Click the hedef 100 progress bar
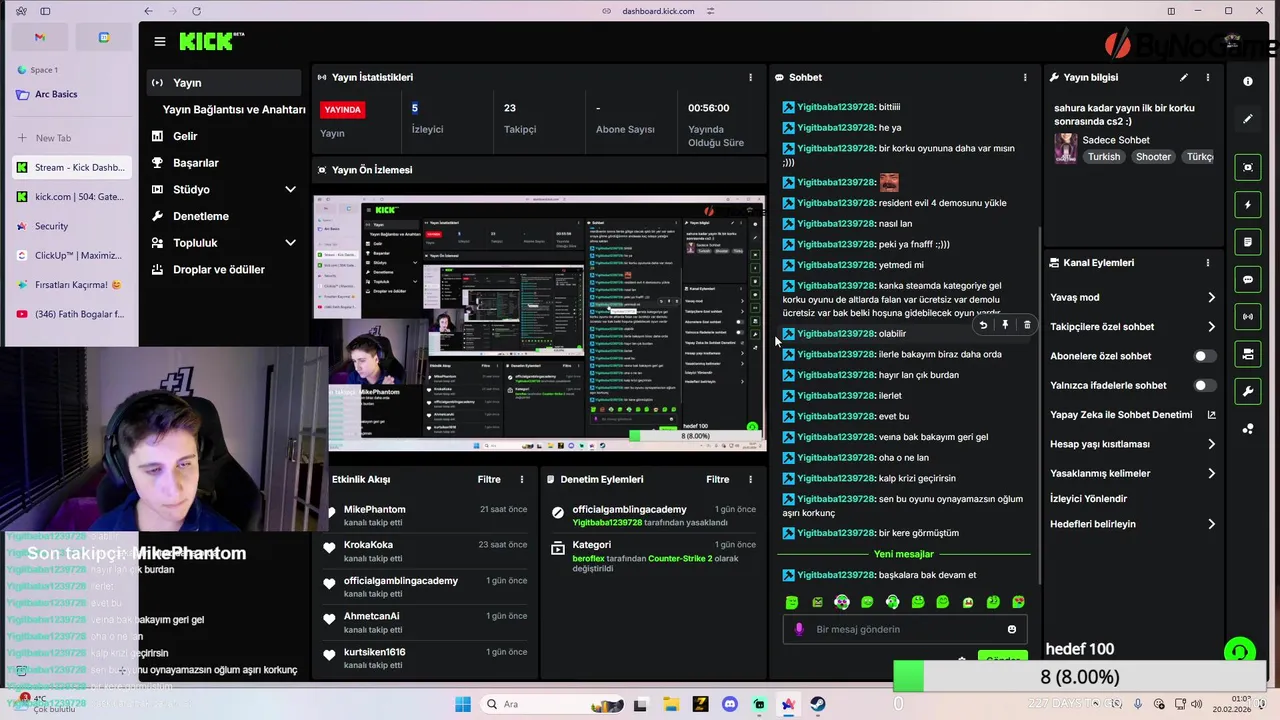Viewport: 1280px width, 720px height. point(1080,677)
